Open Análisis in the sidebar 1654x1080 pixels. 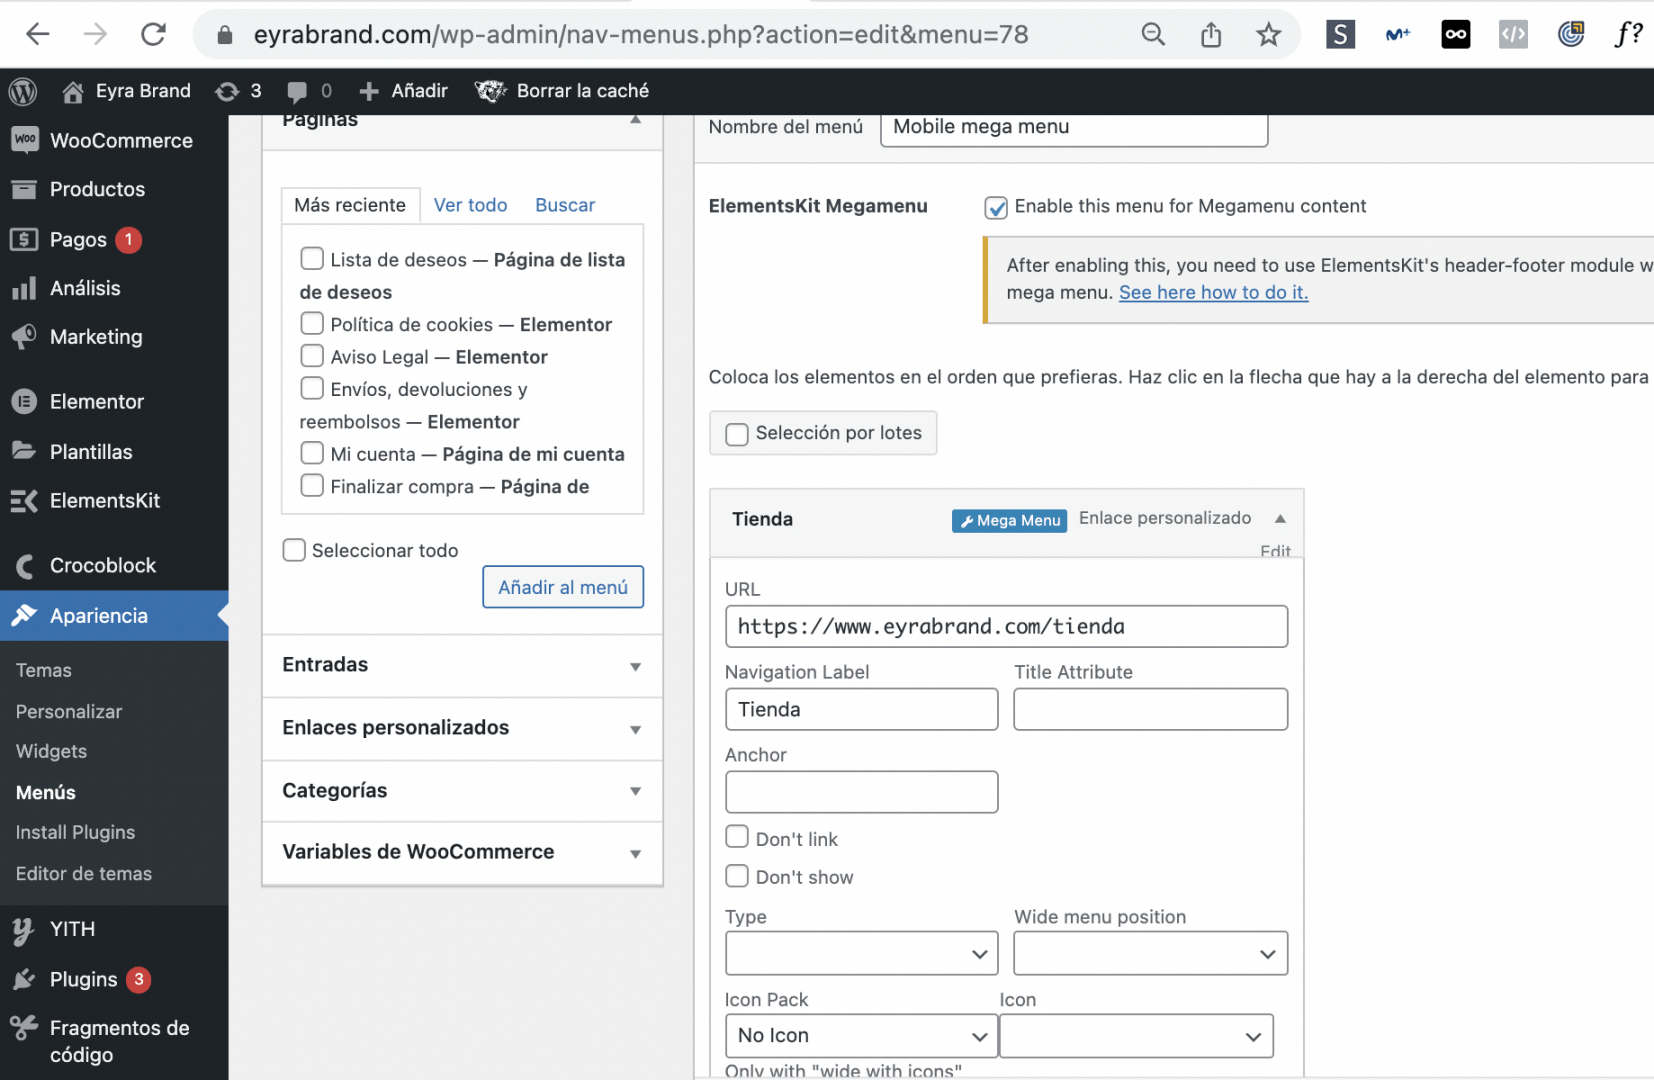[x=114, y=288]
